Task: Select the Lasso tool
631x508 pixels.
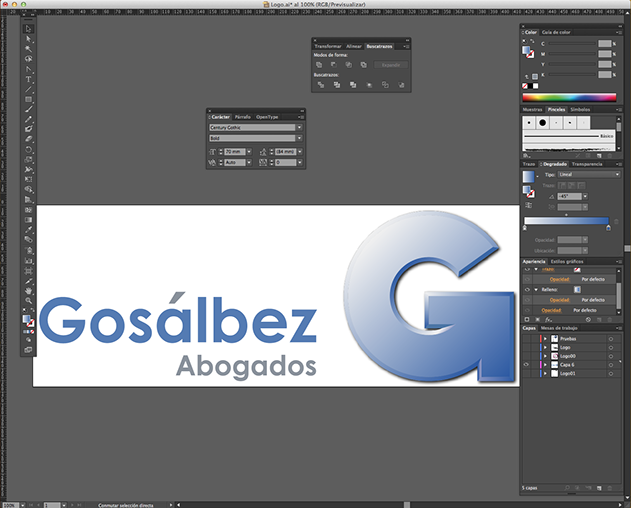Action: pyautogui.click(x=28, y=59)
